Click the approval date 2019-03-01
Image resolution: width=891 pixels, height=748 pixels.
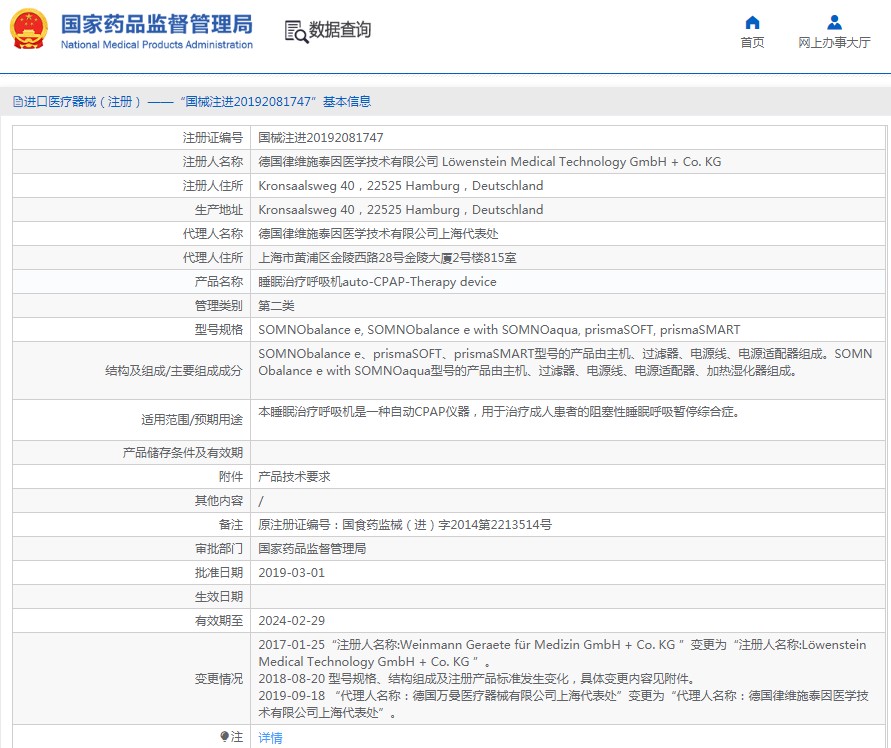tap(291, 573)
